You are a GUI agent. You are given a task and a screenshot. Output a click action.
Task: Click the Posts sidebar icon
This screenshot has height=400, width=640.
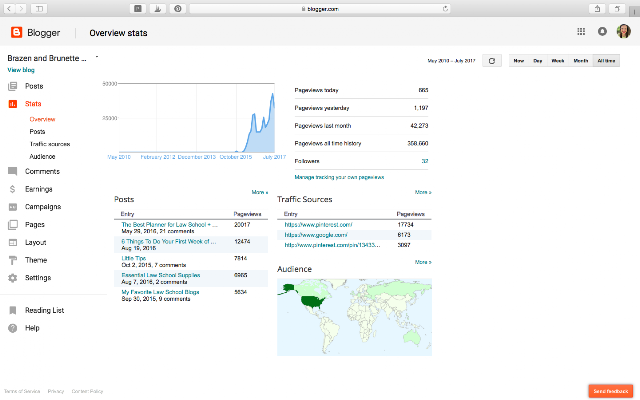point(13,86)
